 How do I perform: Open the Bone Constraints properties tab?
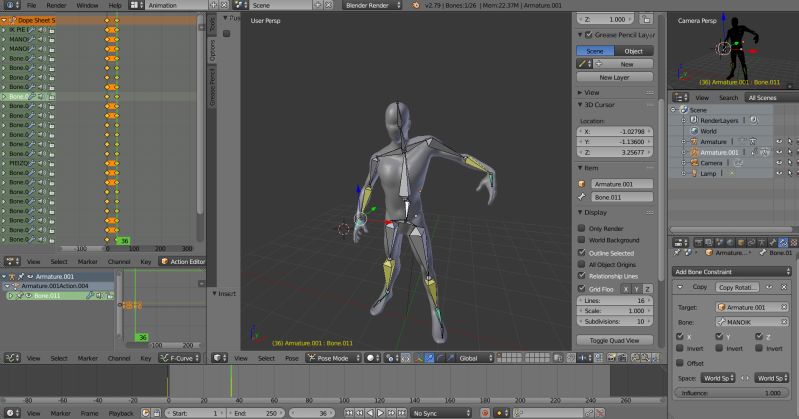tap(783, 243)
